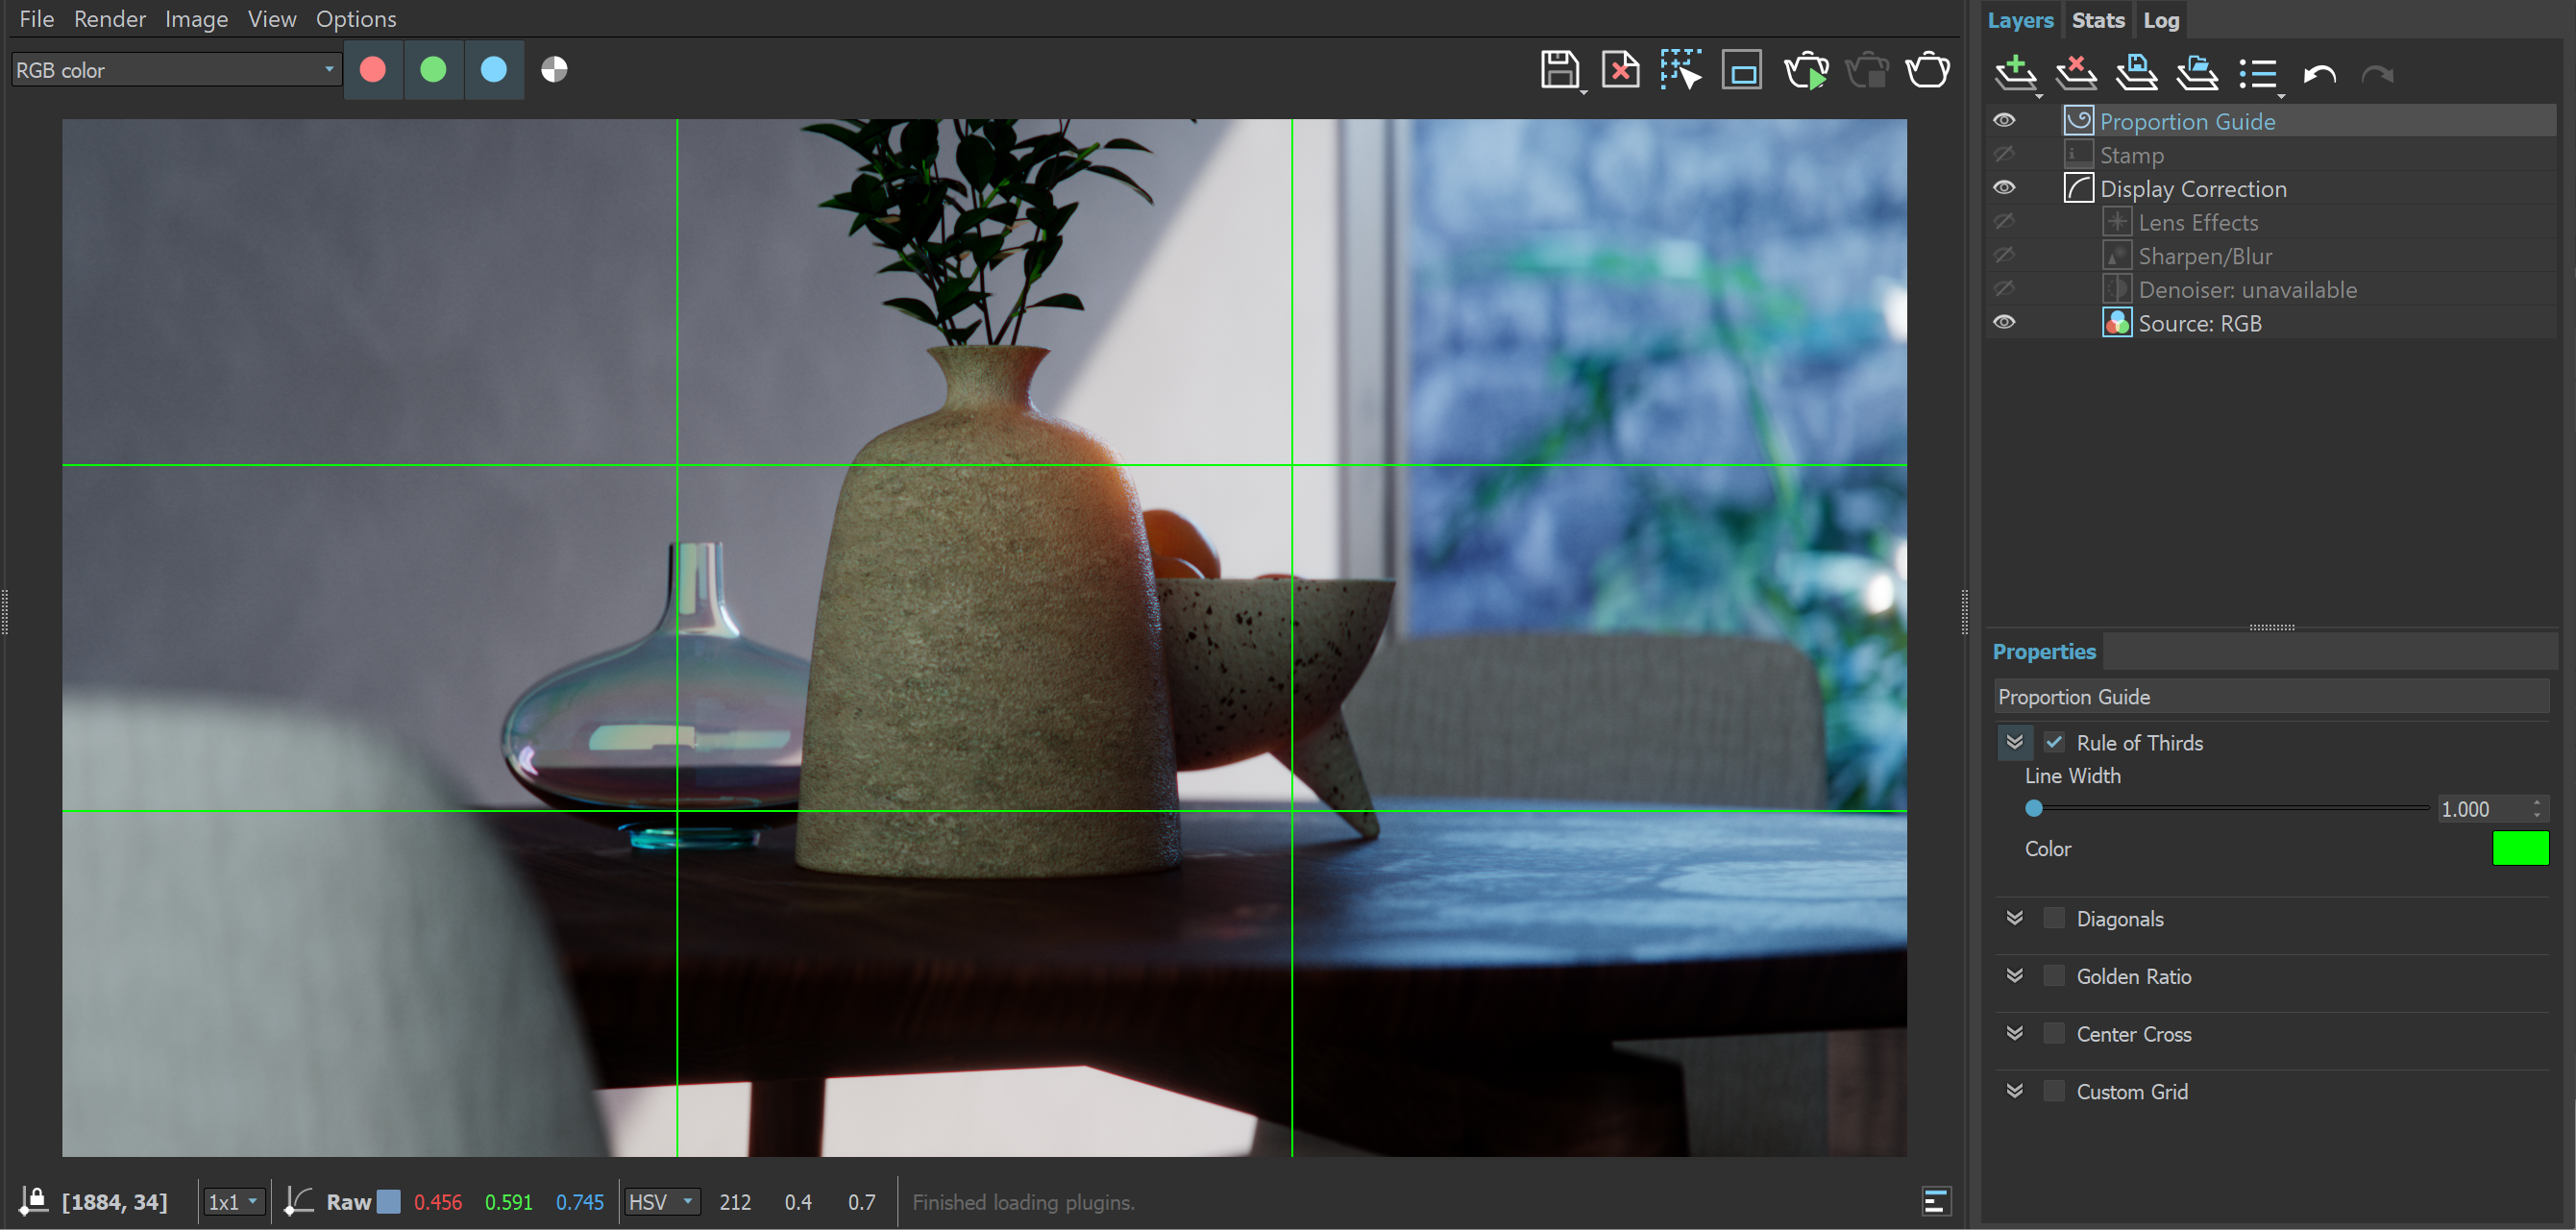Open the Image menu

click(196, 19)
